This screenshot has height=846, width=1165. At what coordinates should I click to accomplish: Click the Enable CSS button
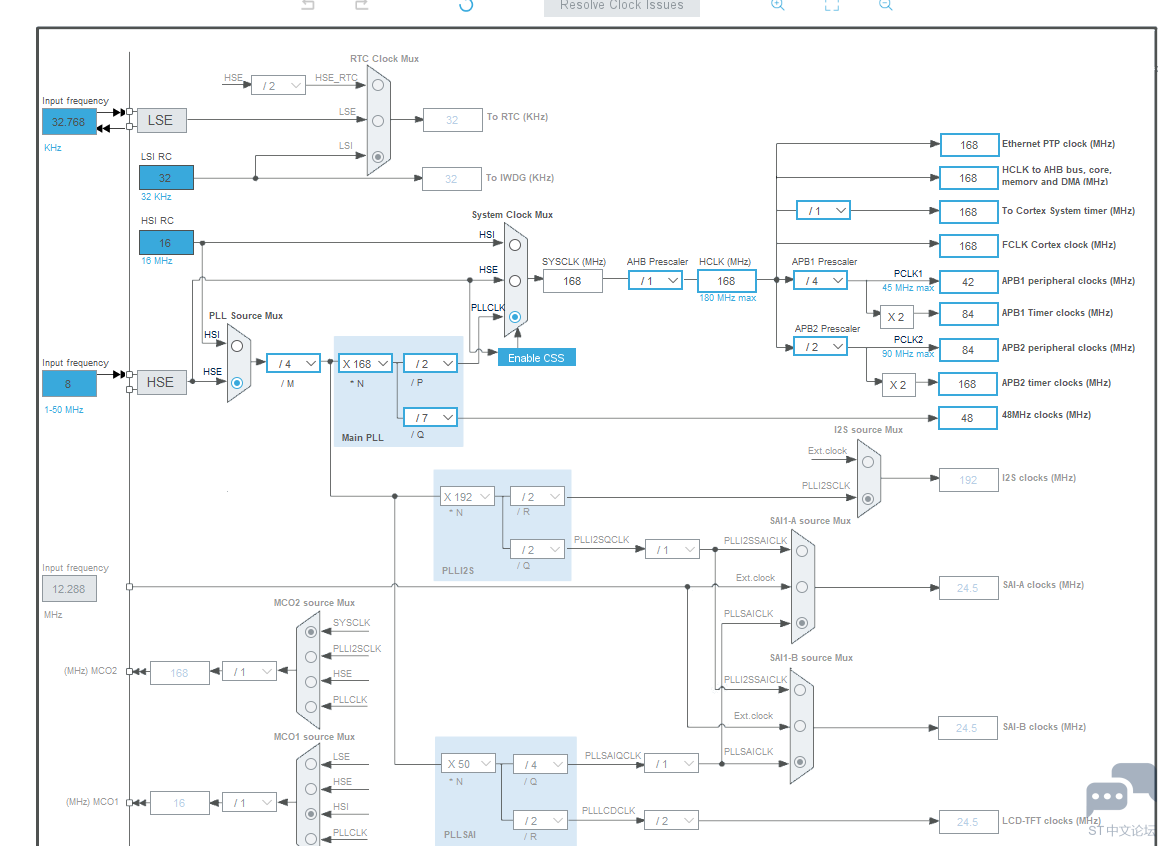[x=536, y=358]
